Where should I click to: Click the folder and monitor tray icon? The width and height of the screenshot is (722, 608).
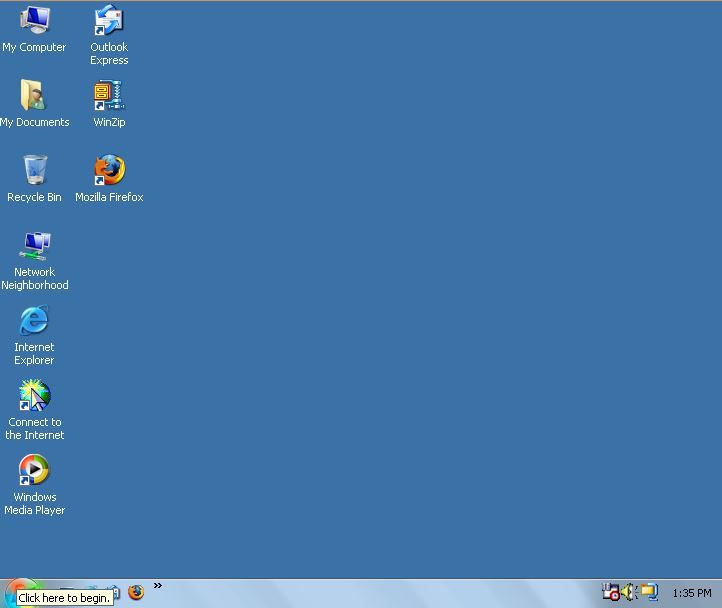(x=650, y=592)
